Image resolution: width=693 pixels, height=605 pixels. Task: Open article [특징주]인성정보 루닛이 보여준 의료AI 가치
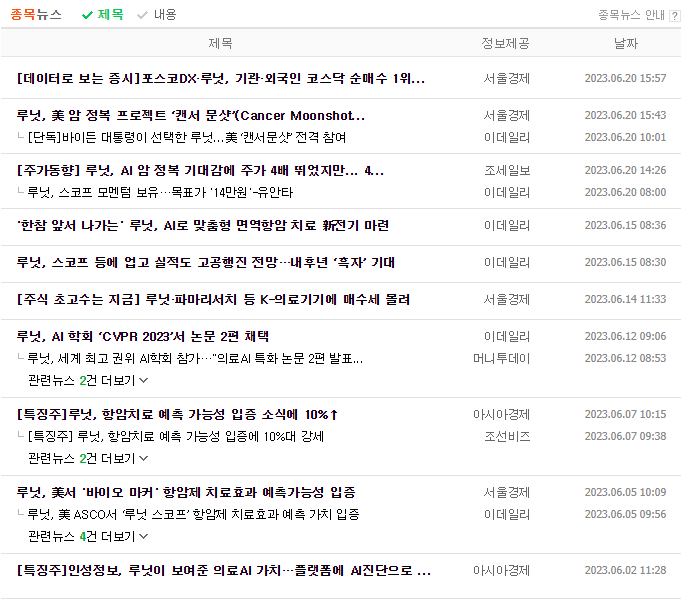coord(224,571)
